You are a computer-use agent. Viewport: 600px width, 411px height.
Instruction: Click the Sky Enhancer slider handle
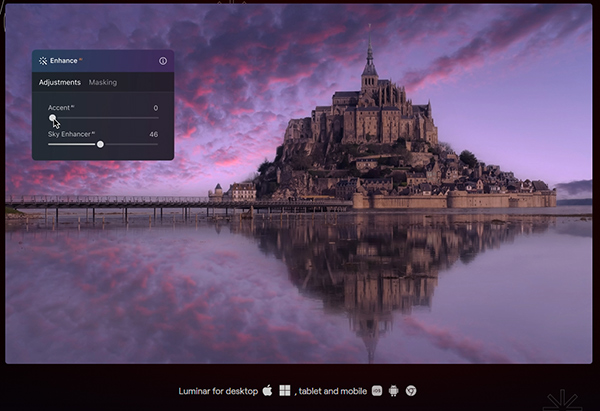[100, 144]
